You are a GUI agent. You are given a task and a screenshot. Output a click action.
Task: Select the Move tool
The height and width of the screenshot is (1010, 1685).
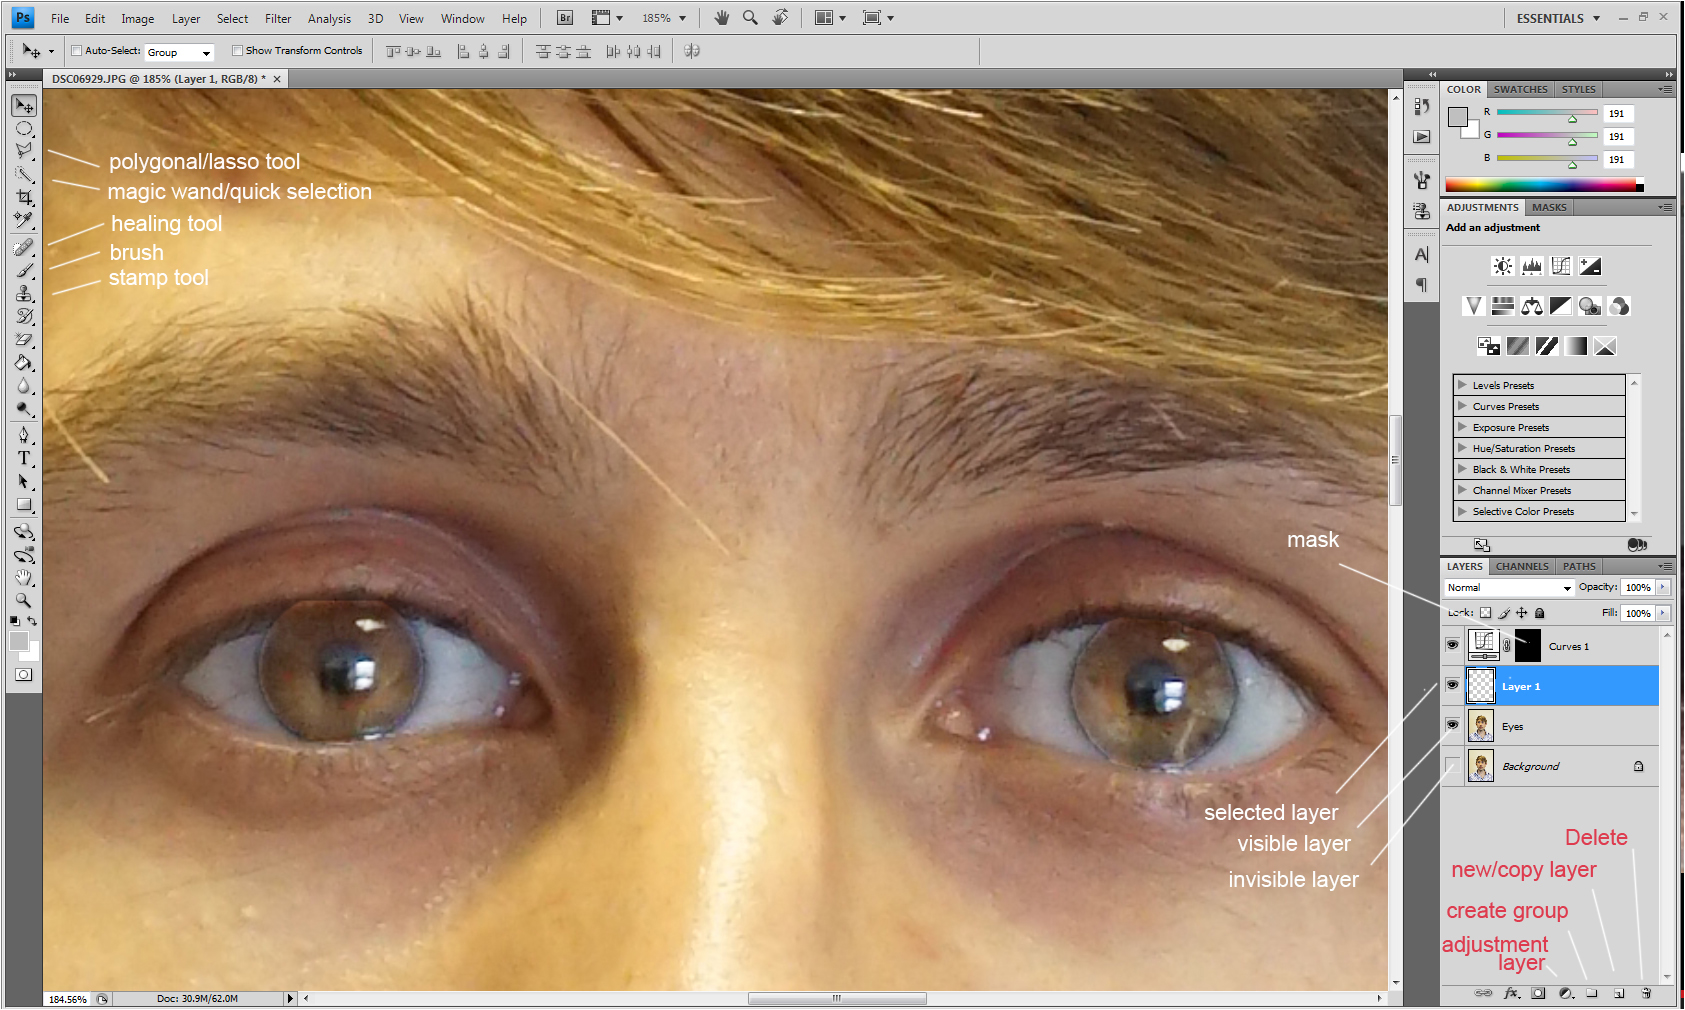click(x=24, y=105)
